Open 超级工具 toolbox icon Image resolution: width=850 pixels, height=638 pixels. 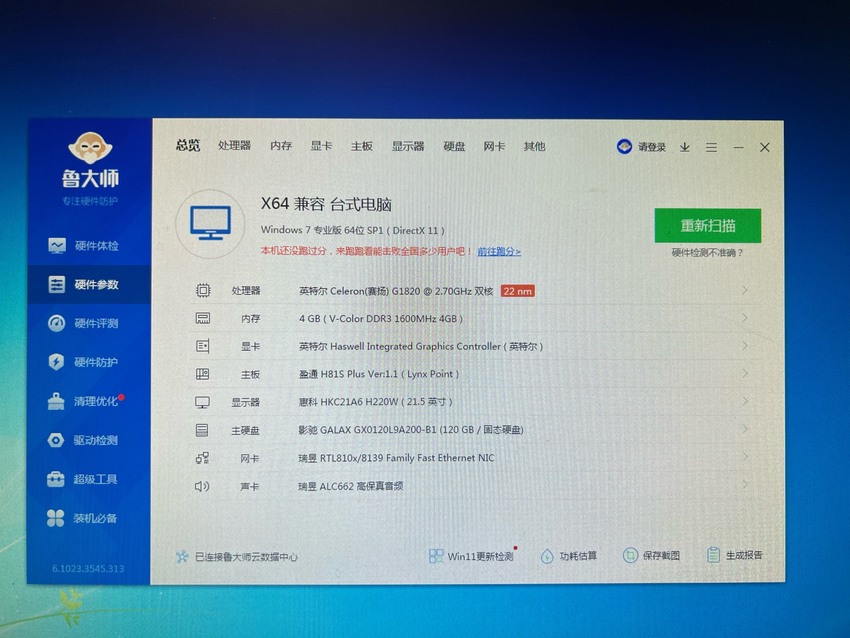tap(56, 479)
